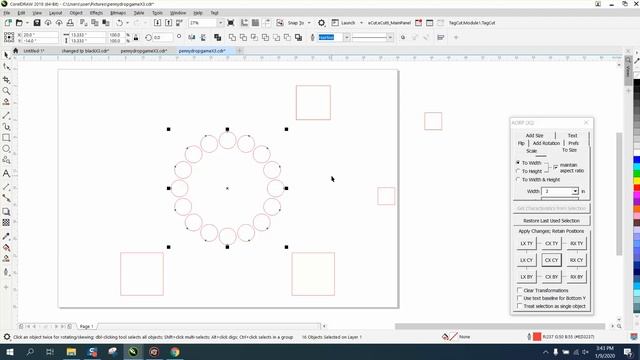640x360 pixels.
Task: Select the Ellipse tool
Action: [x=6, y=149]
